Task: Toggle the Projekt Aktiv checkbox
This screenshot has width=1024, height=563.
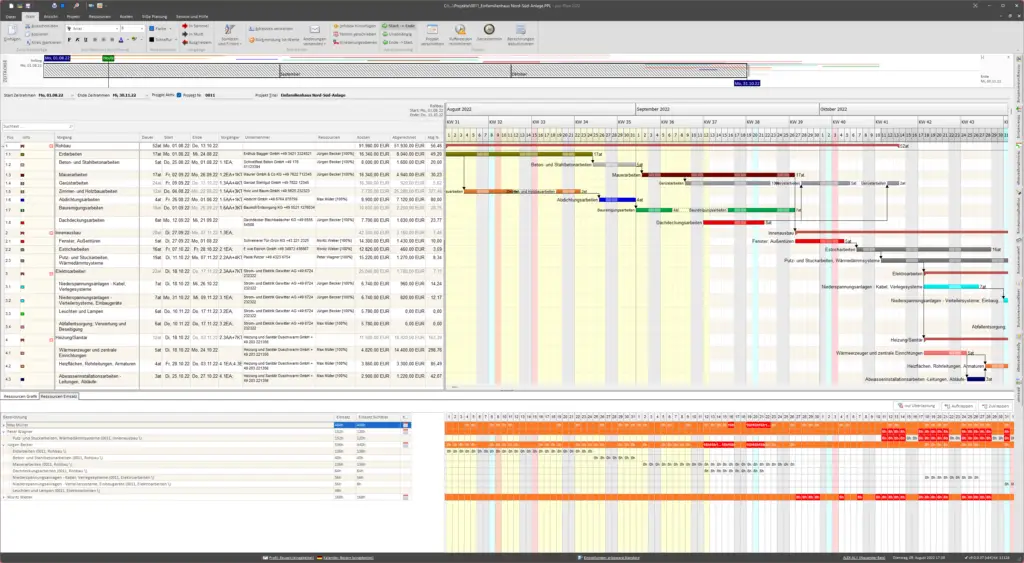Action: pyautogui.click(x=179, y=95)
